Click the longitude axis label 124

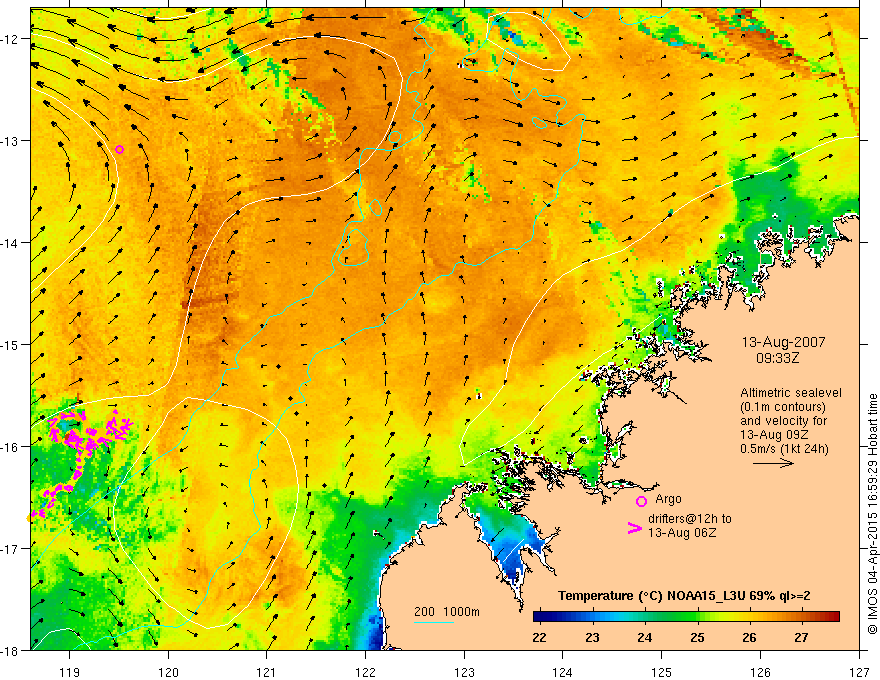click(x=563, y=672)
